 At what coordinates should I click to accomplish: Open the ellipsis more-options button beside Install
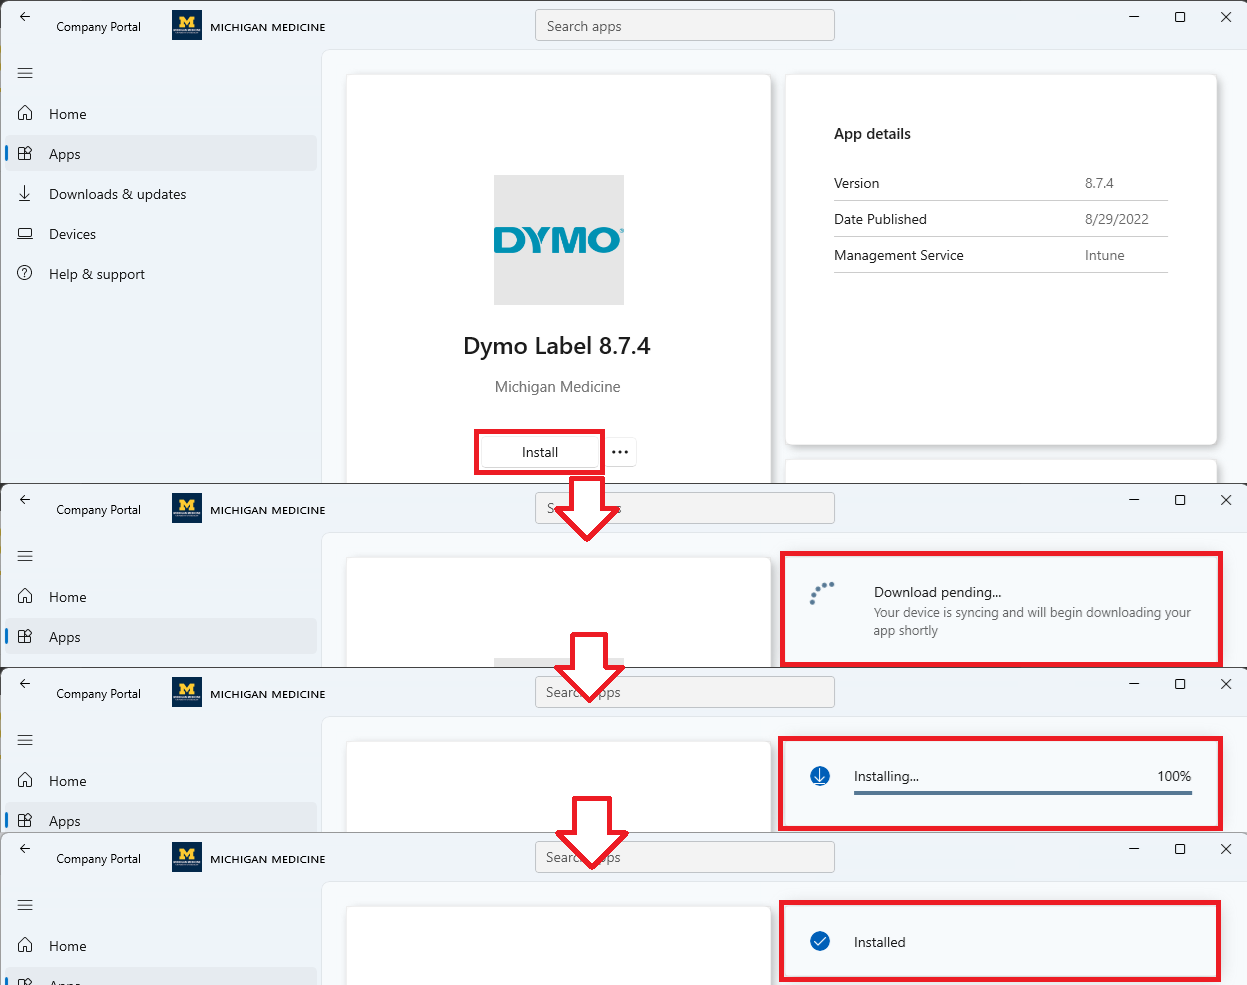(x=620, y=452)
